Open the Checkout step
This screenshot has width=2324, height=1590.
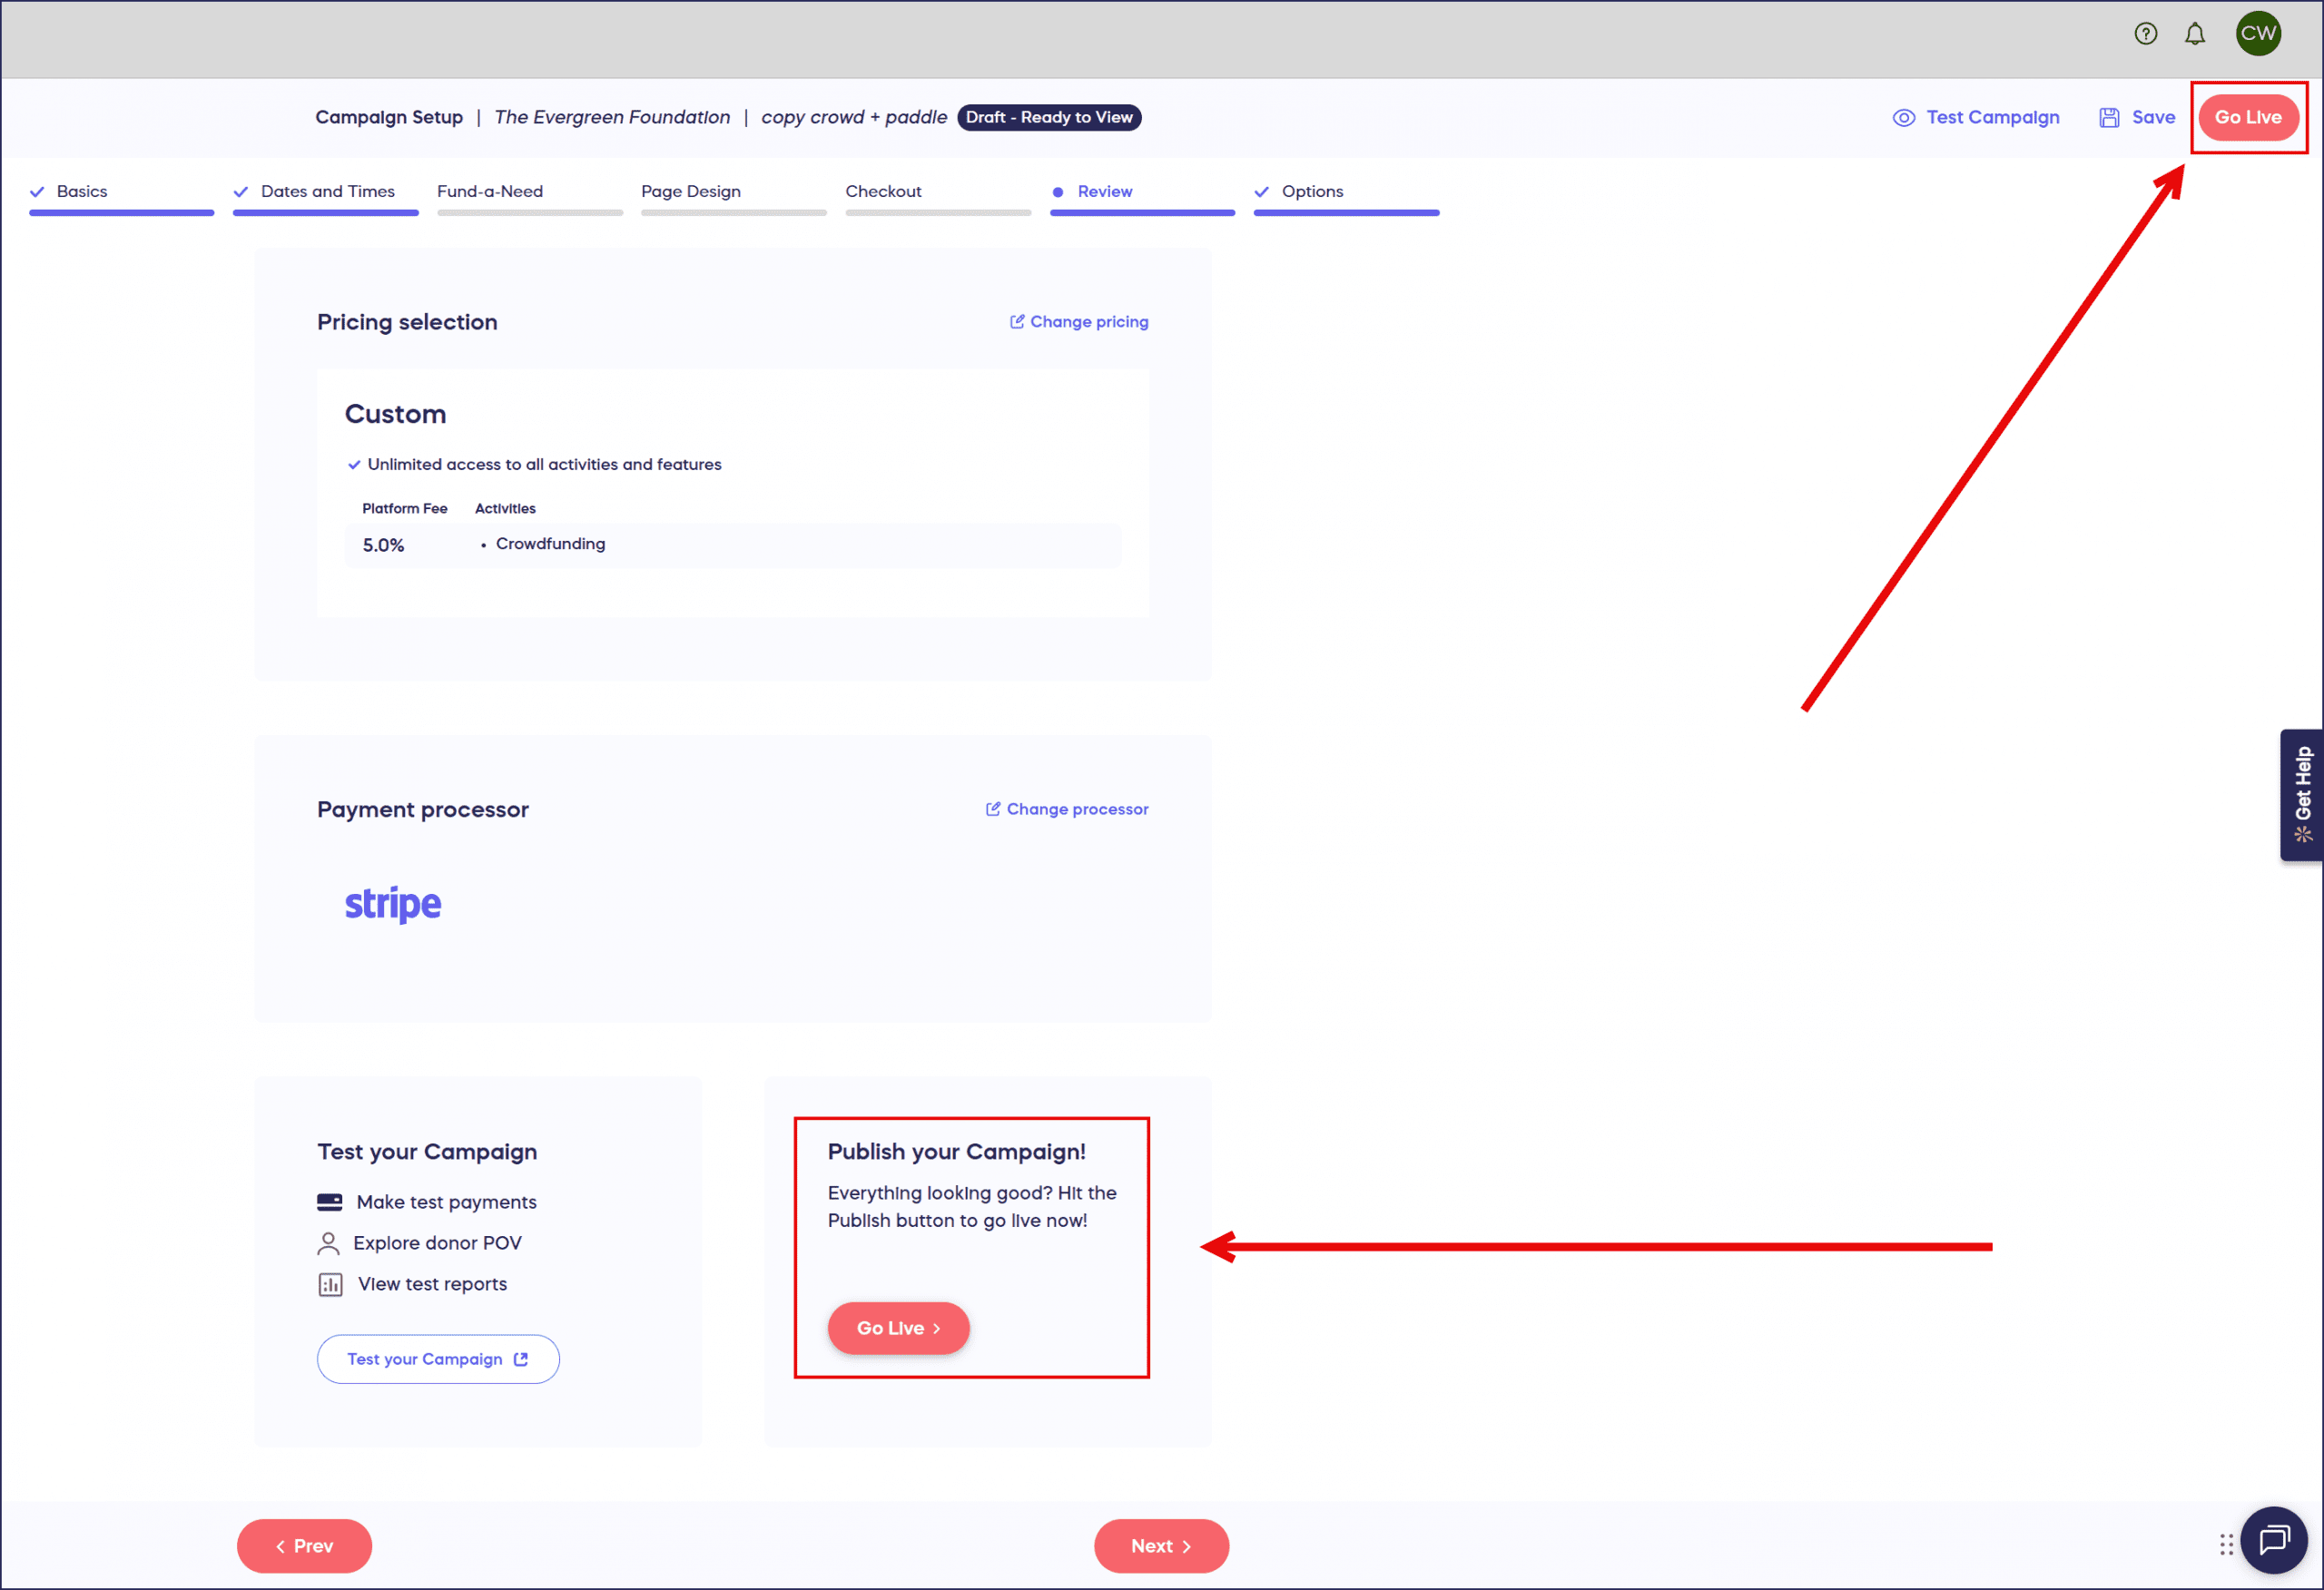[883, 192]
